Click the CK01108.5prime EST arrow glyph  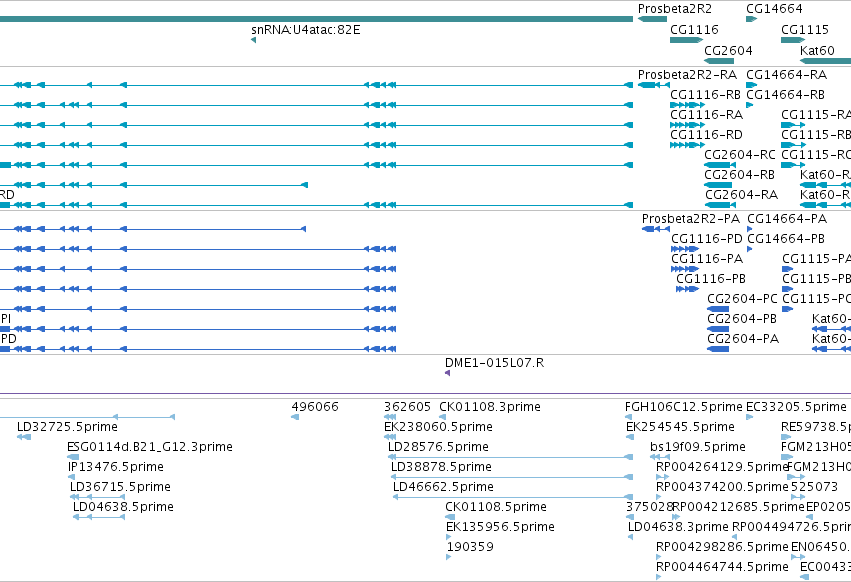click(450, 517)
